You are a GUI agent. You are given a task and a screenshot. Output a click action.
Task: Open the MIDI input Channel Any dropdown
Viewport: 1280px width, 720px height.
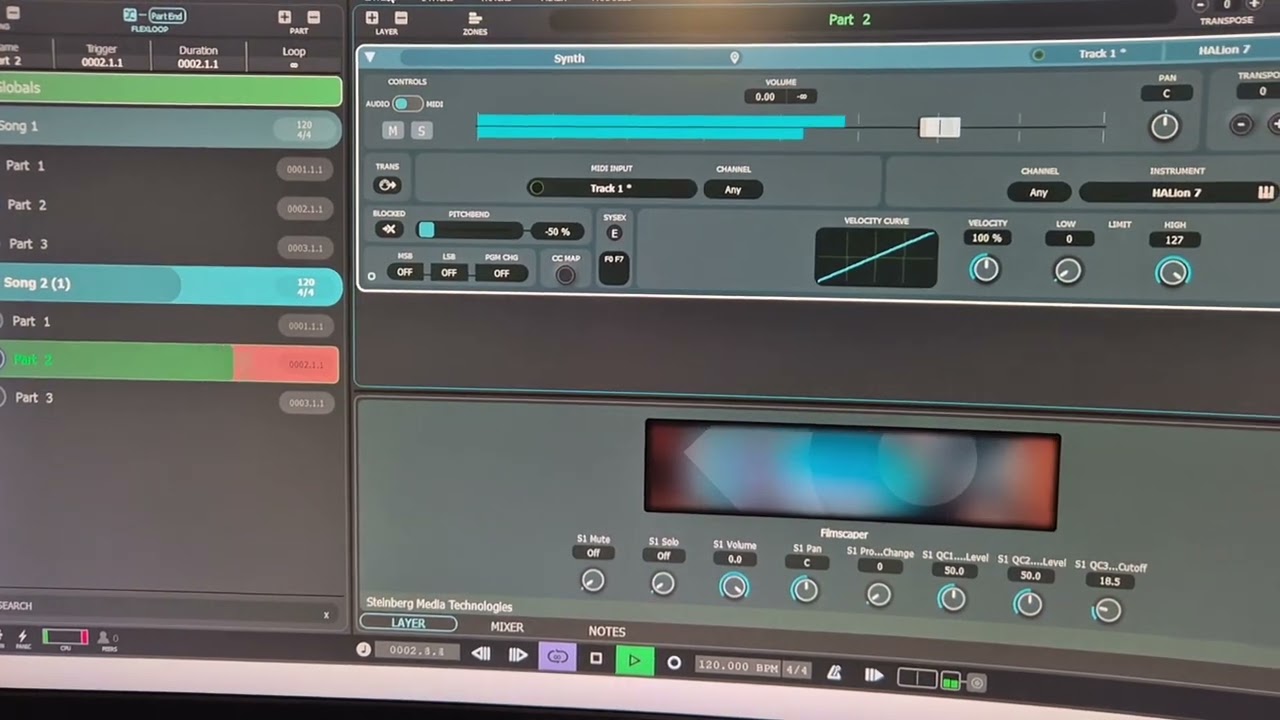733,189
